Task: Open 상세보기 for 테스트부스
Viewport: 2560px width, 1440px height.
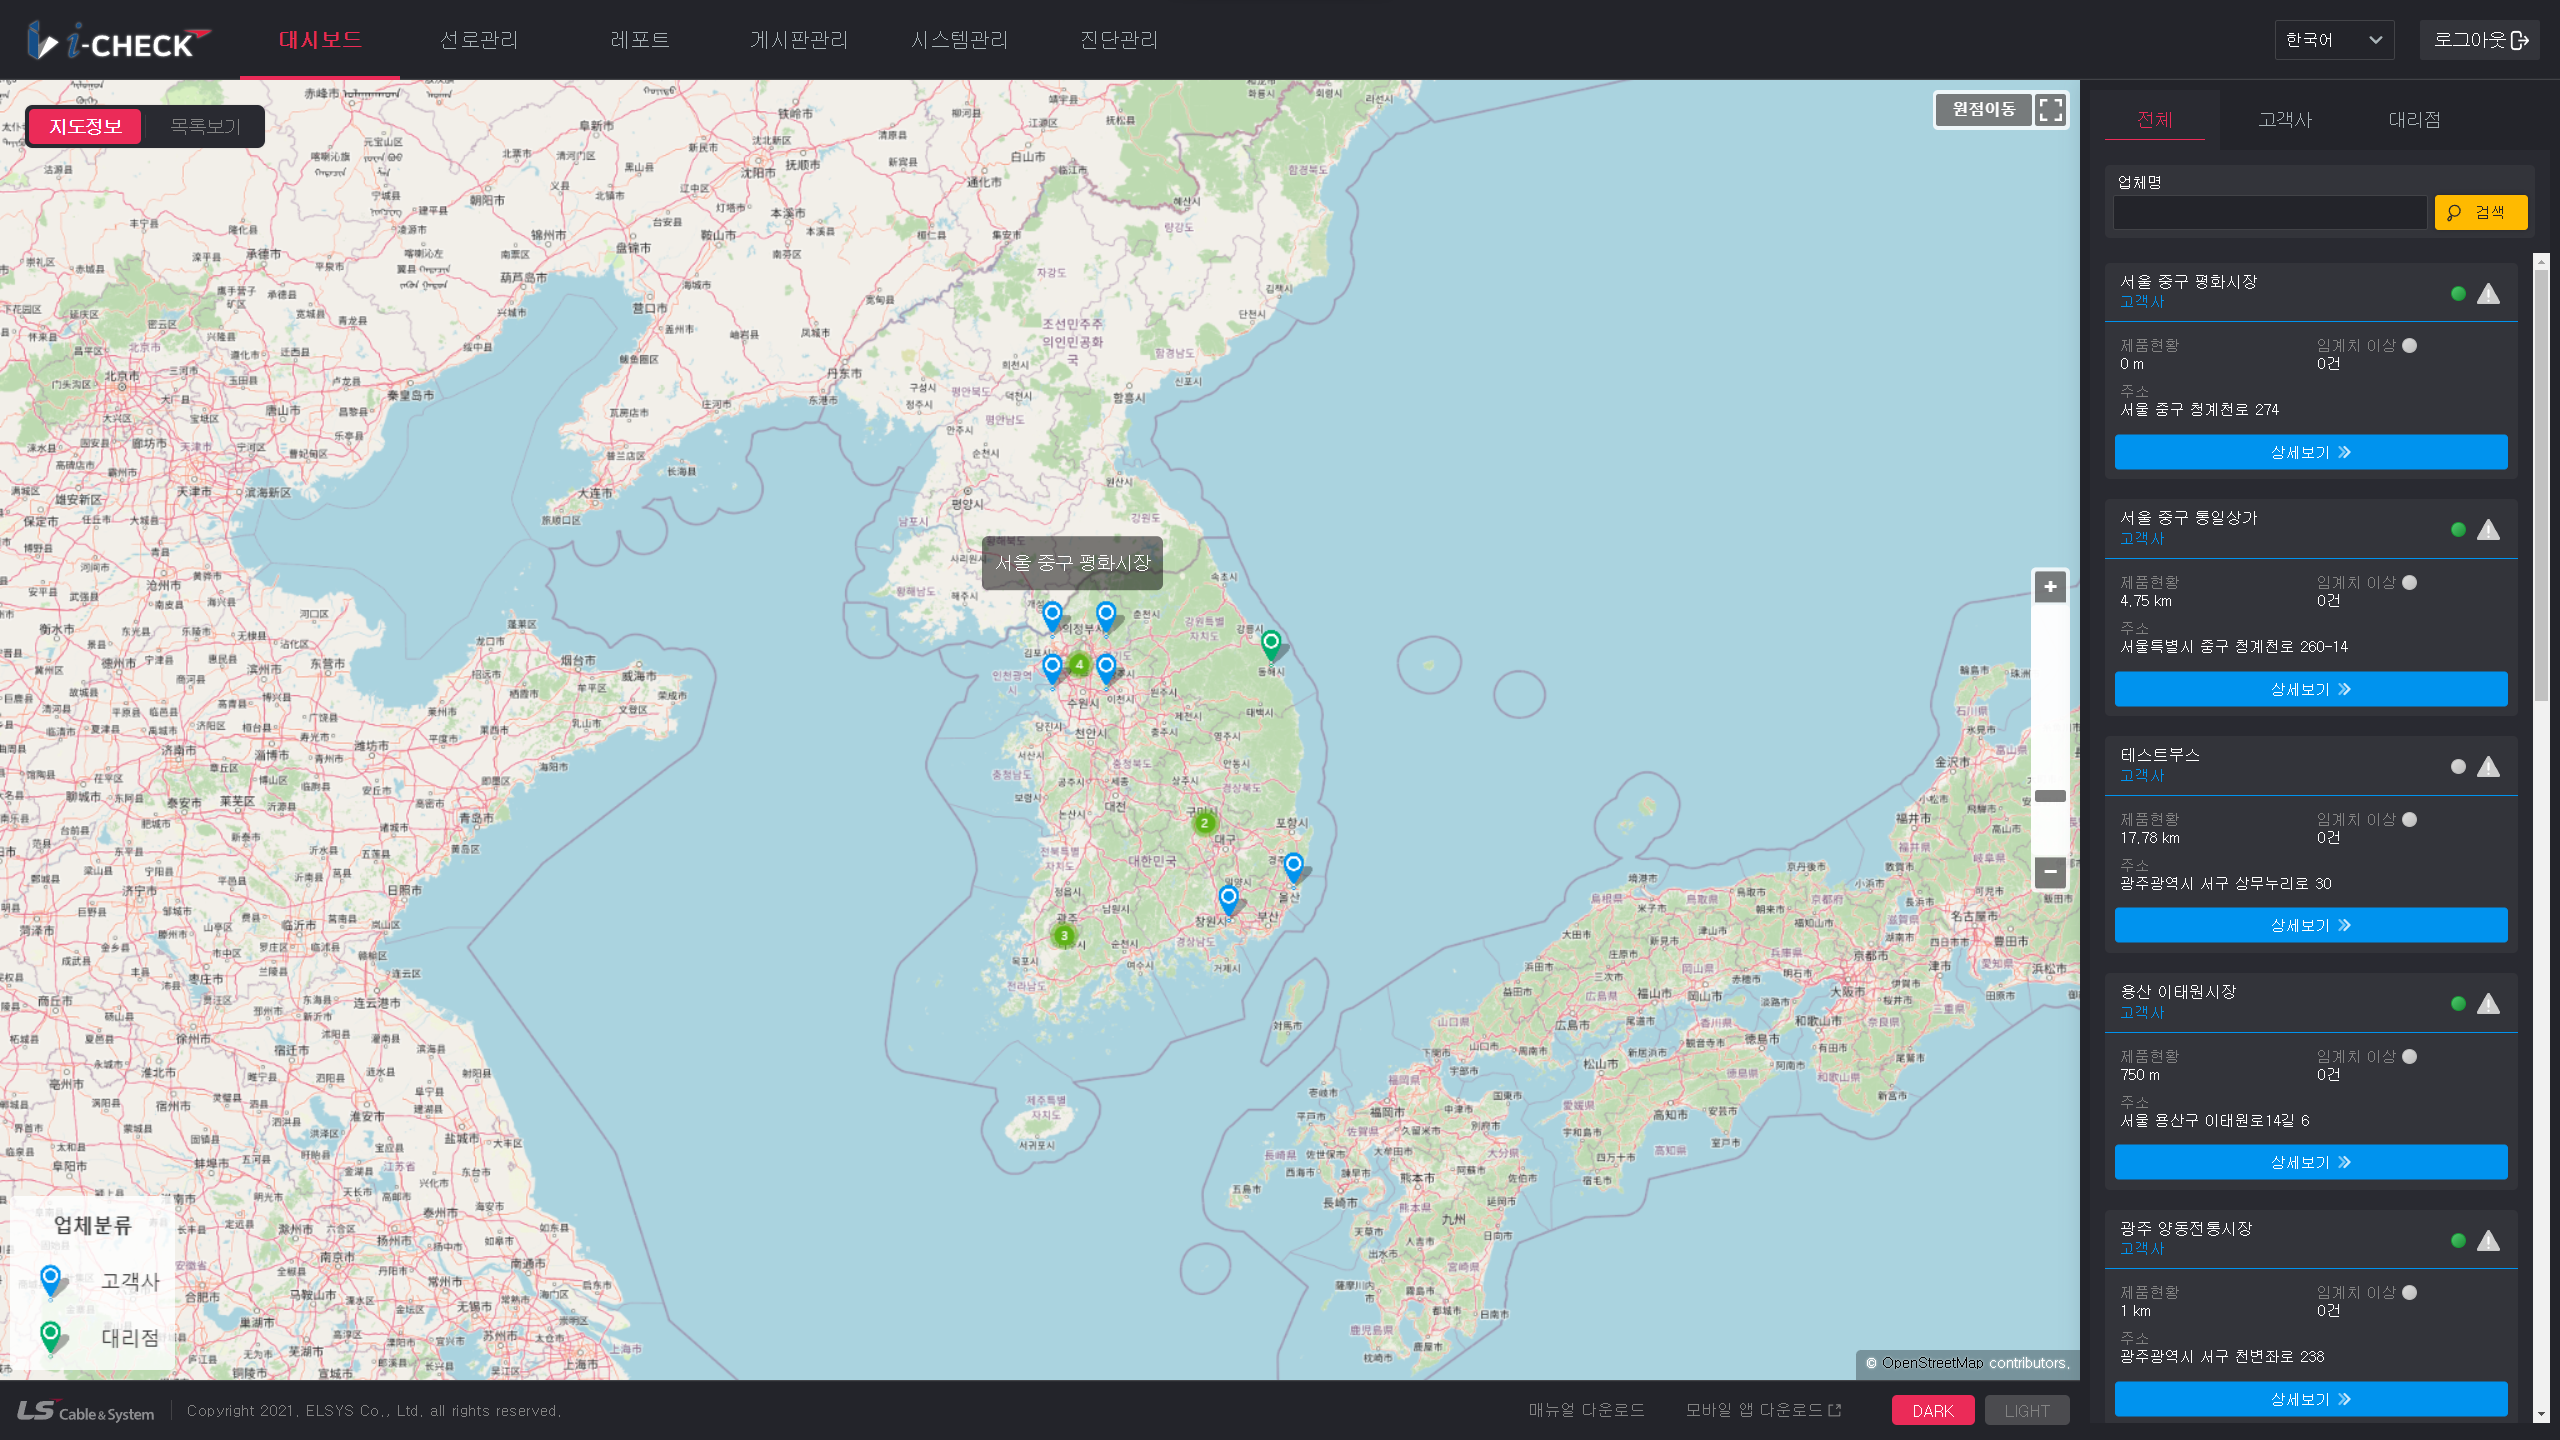Action: pyautogui.click(x=2311, y=925)
